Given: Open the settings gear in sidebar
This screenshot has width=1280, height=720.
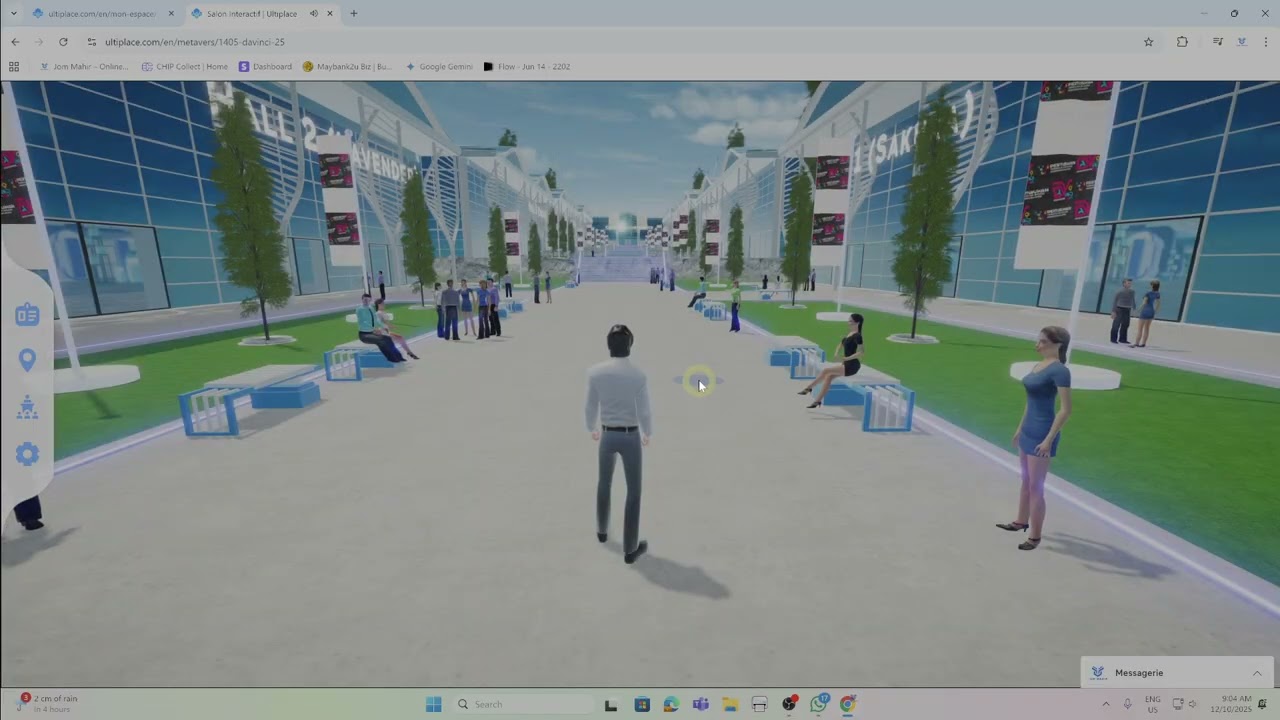Looking at the screenshot, I should click(27, 454).
